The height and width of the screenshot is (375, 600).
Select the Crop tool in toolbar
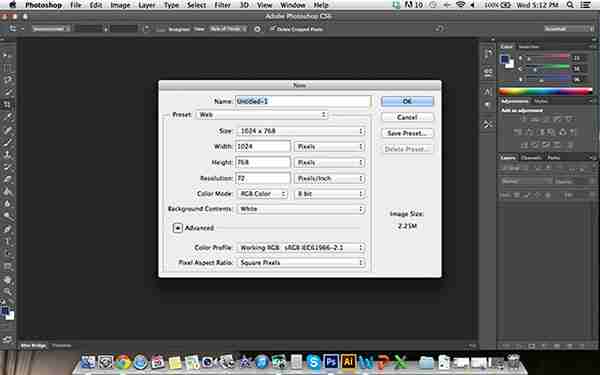coord(7,104)
